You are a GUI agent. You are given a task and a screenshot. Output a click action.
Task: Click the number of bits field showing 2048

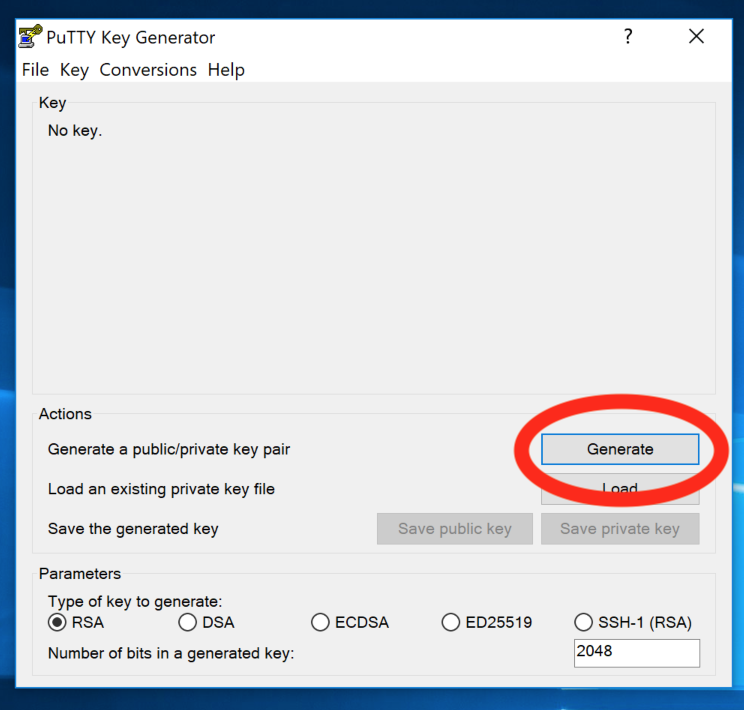point(637,652)
